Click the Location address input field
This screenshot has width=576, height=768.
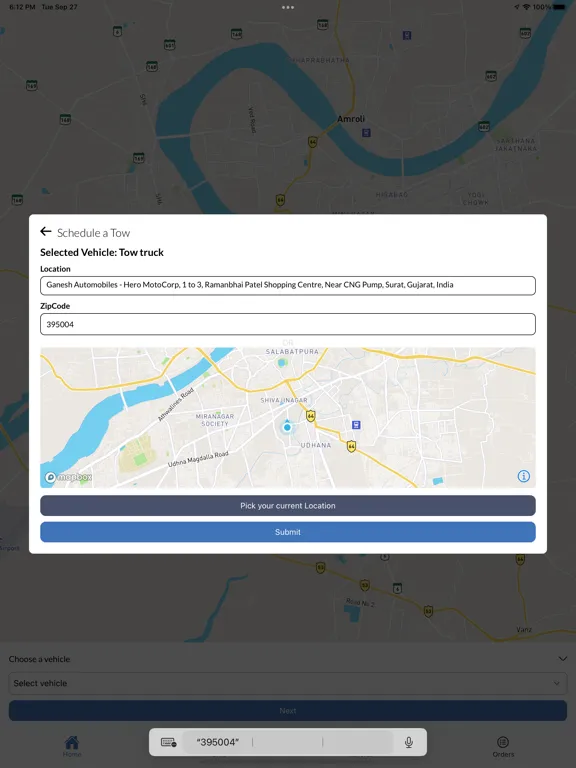(x=288, y=285)
